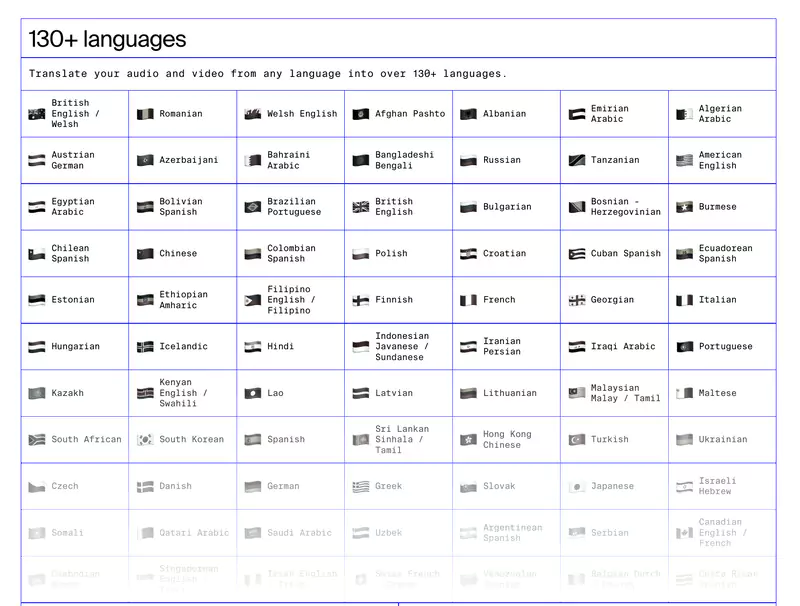Select the South Korean flag icon
The height and width of the screenshot is (606, 800).
(145, 439)
